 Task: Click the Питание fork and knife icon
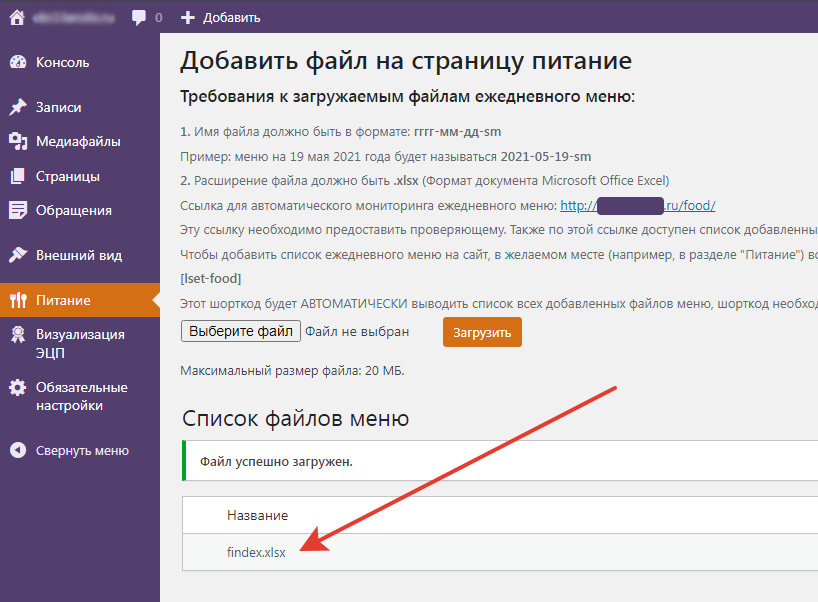(18, 300)
